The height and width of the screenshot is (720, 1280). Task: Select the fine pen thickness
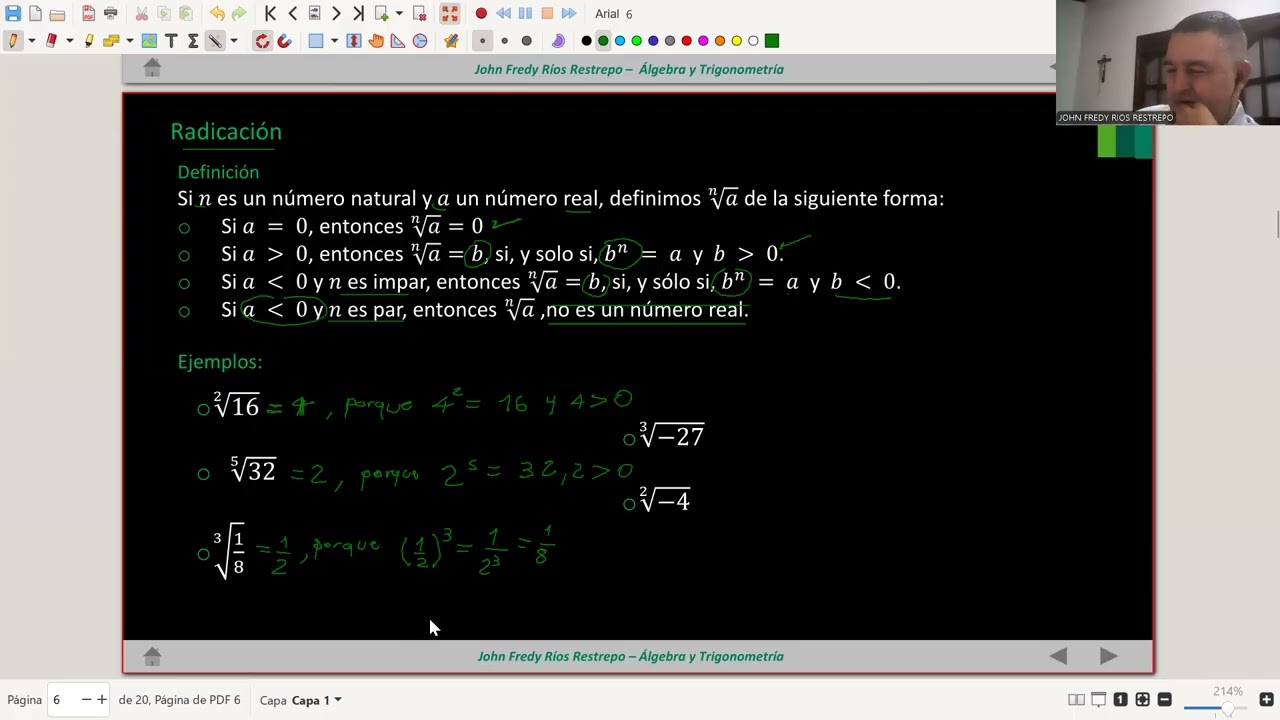[482, 41]
